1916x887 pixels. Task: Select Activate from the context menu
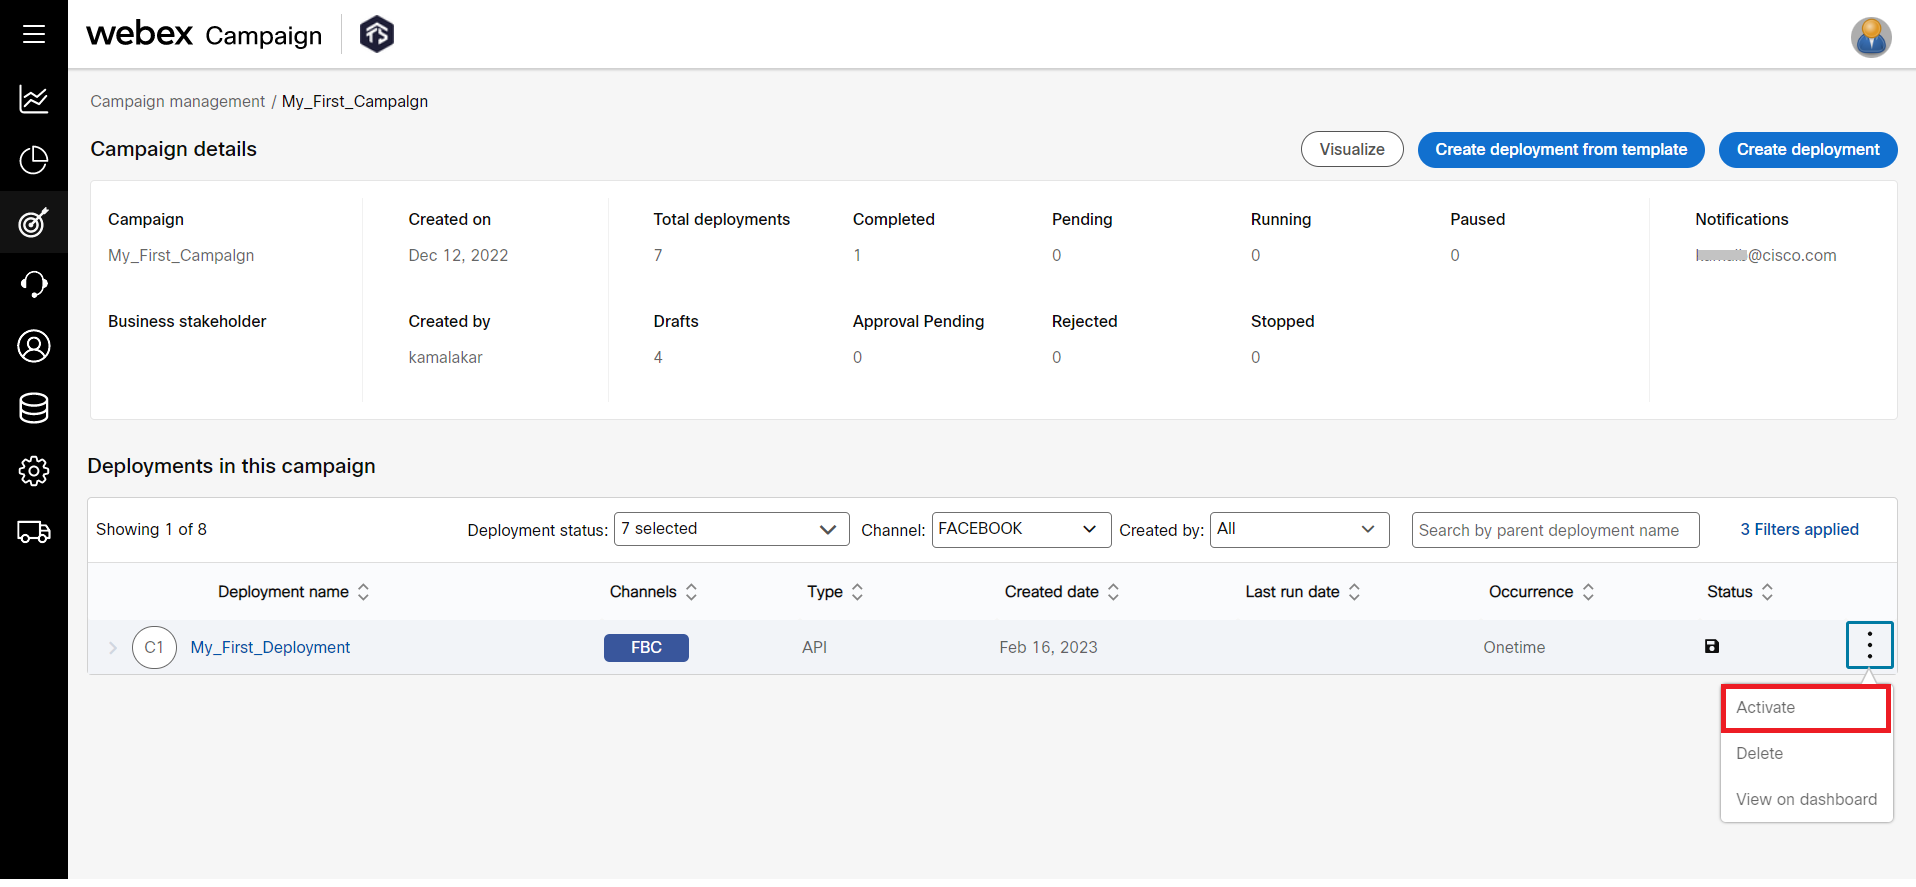click(1806, 708)
